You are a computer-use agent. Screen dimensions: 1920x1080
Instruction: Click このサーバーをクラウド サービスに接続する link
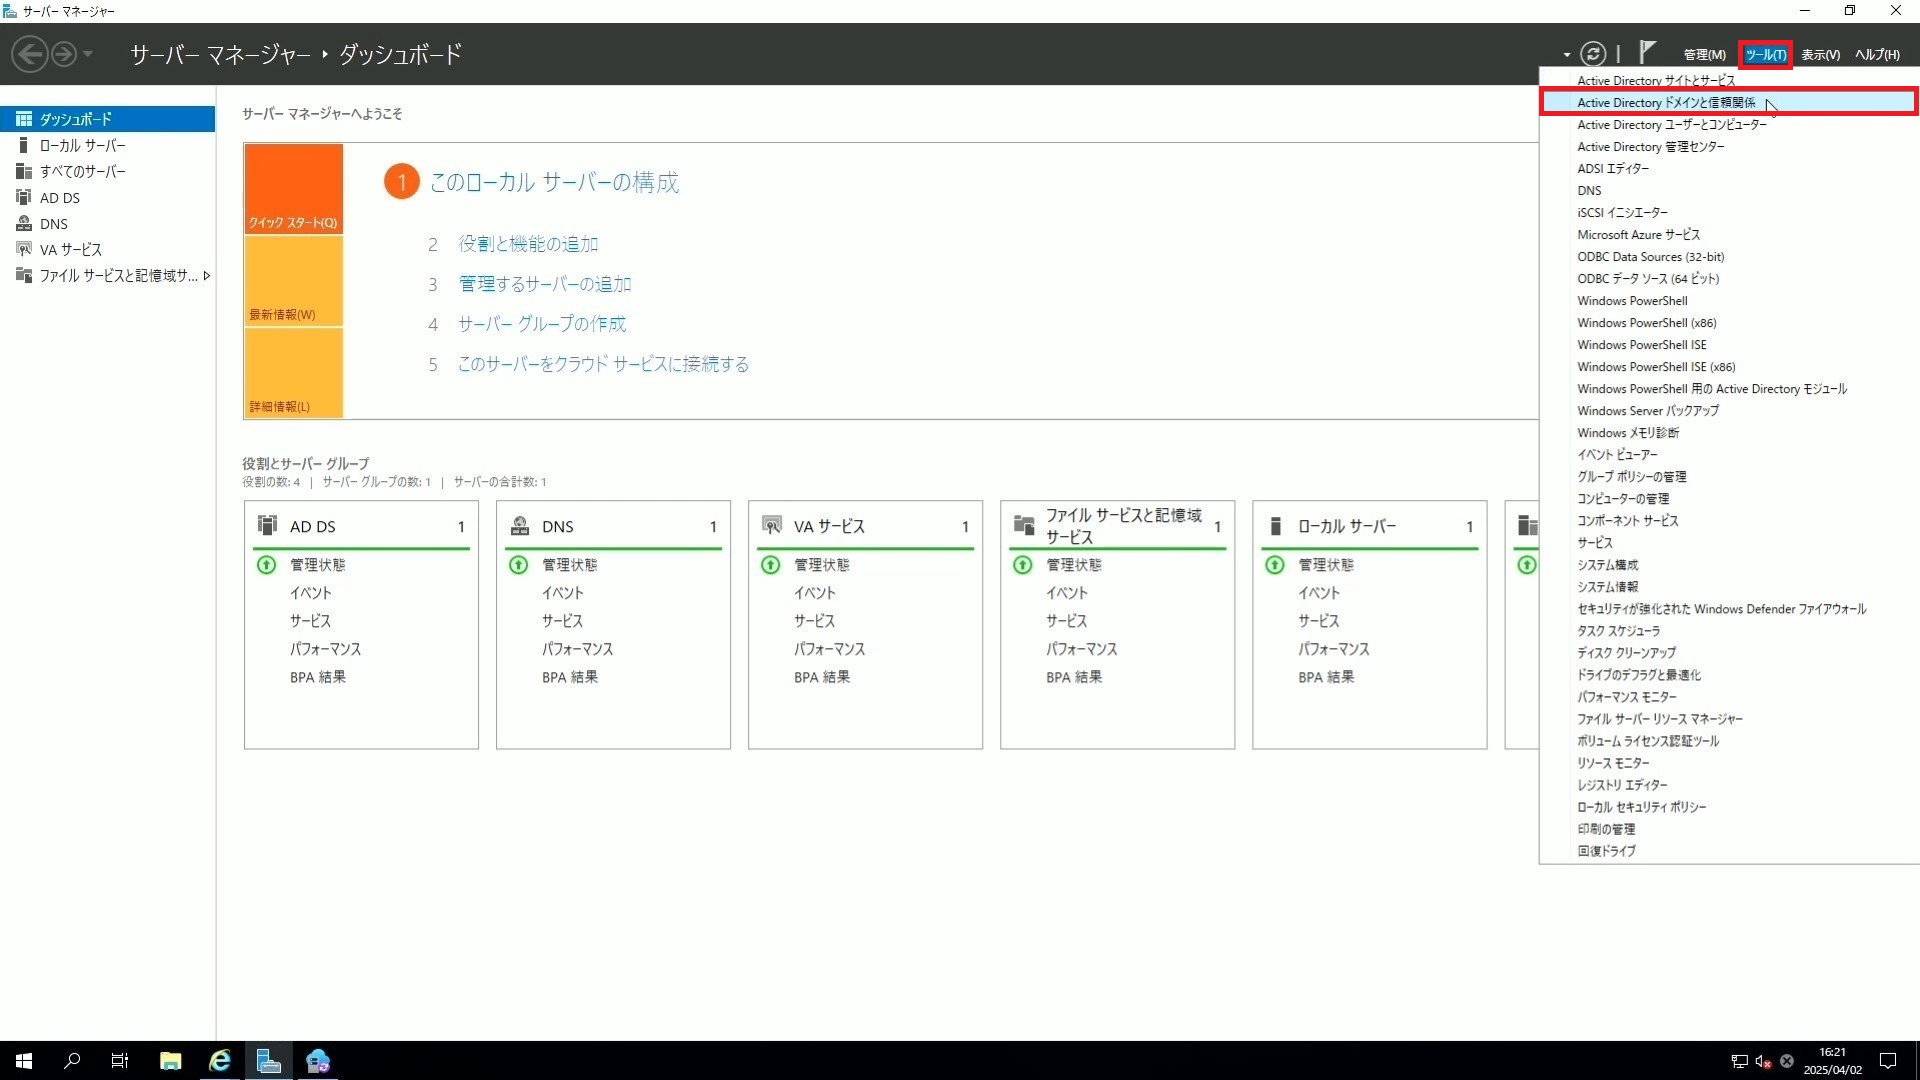coord(603,364)
